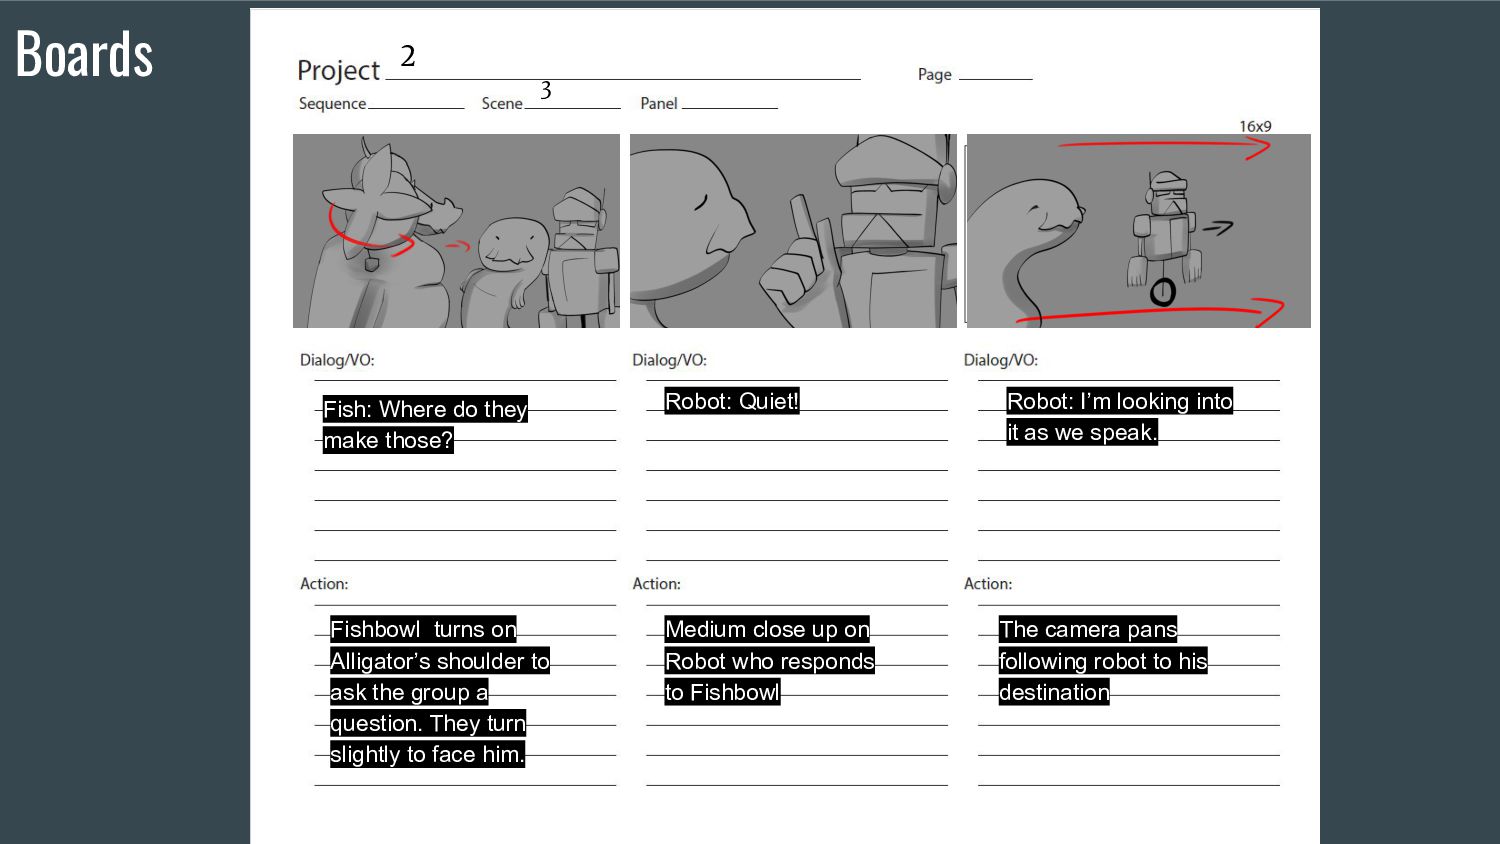Click the "16x9" aspect ratio label
1500x844 pixels.
pos(1255,126)
